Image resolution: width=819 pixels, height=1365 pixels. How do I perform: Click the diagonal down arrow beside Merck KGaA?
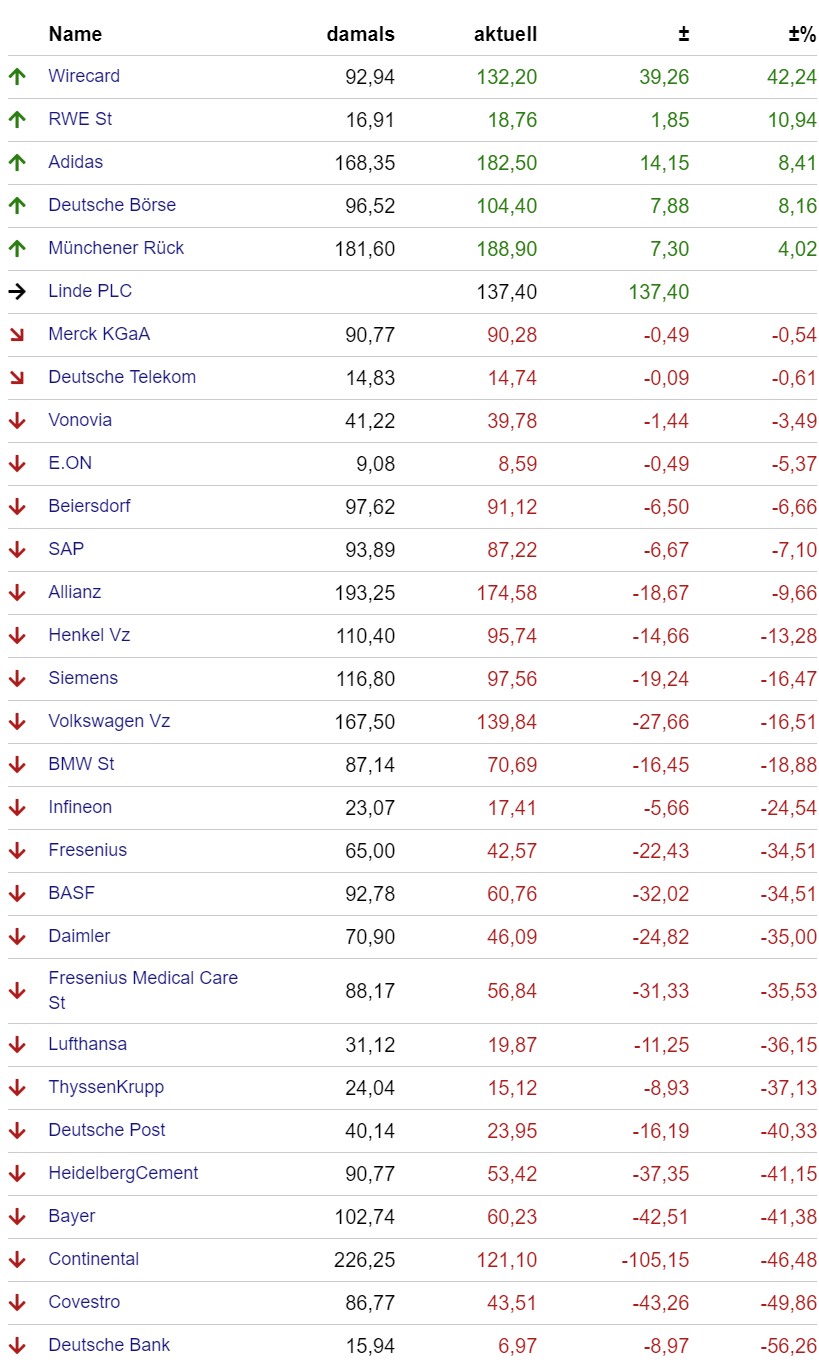16,335
